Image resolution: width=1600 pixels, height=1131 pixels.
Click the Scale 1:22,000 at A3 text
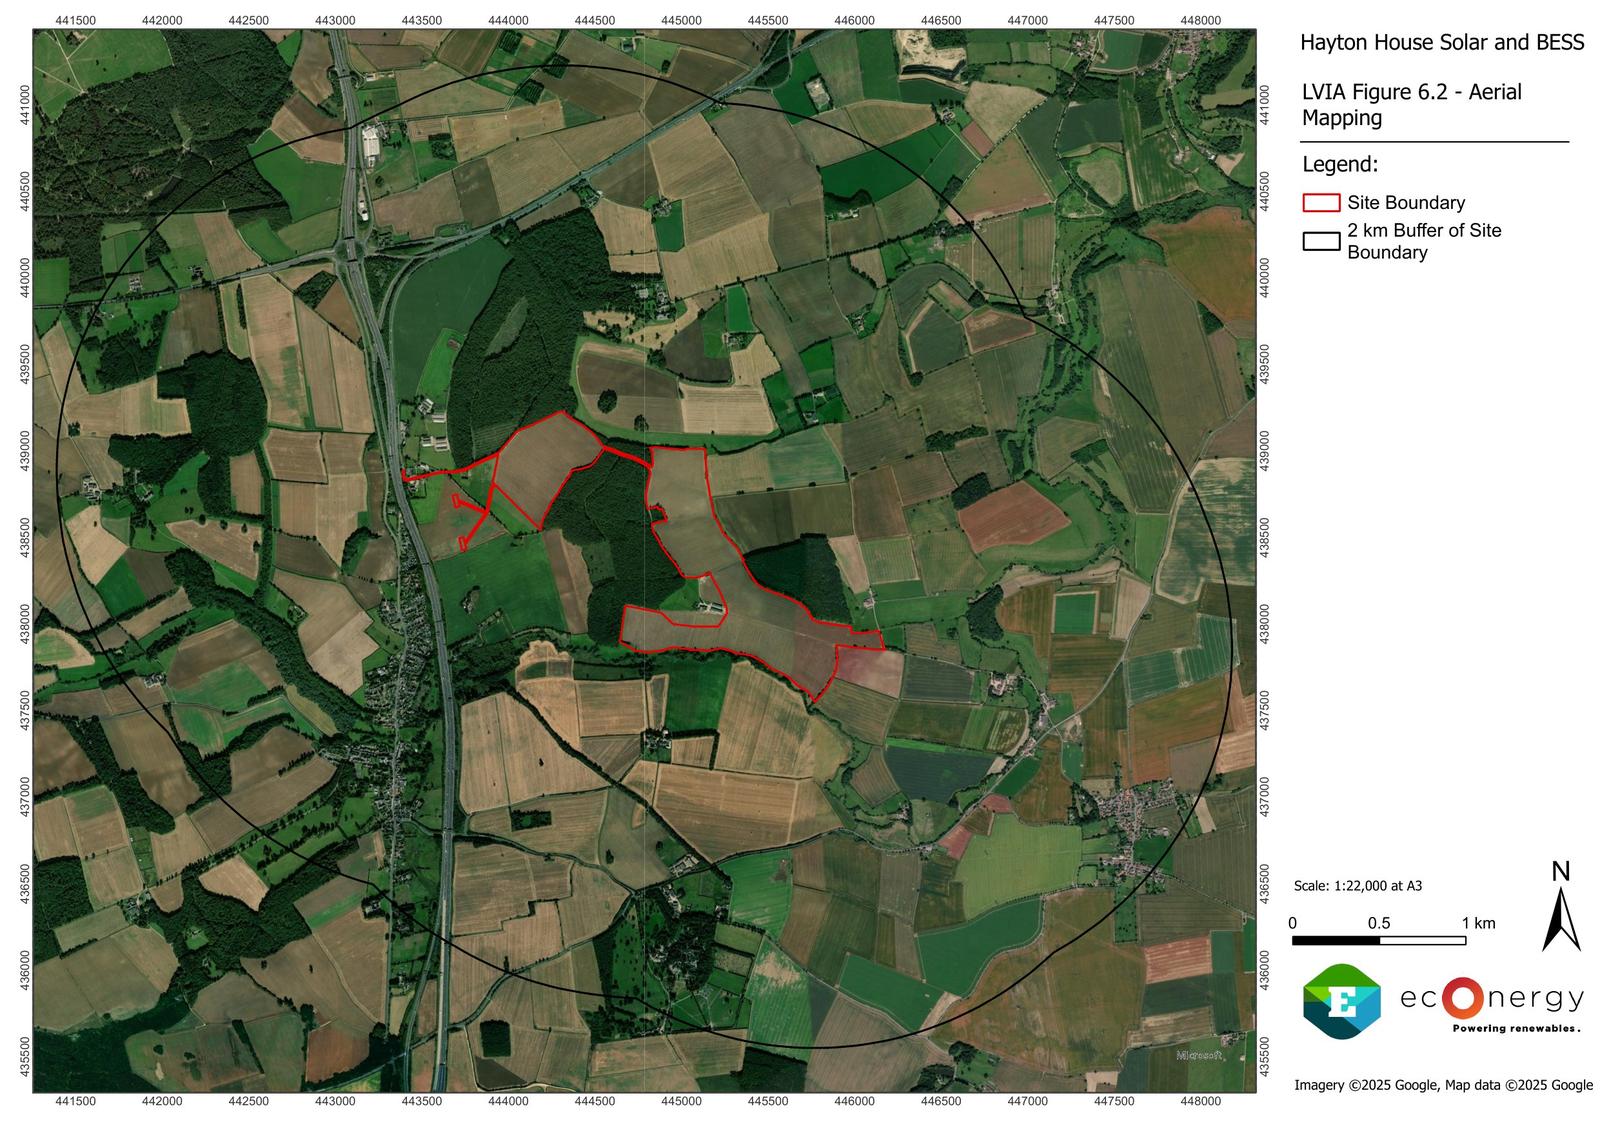pyautogui.click(x=1357, y=886)
